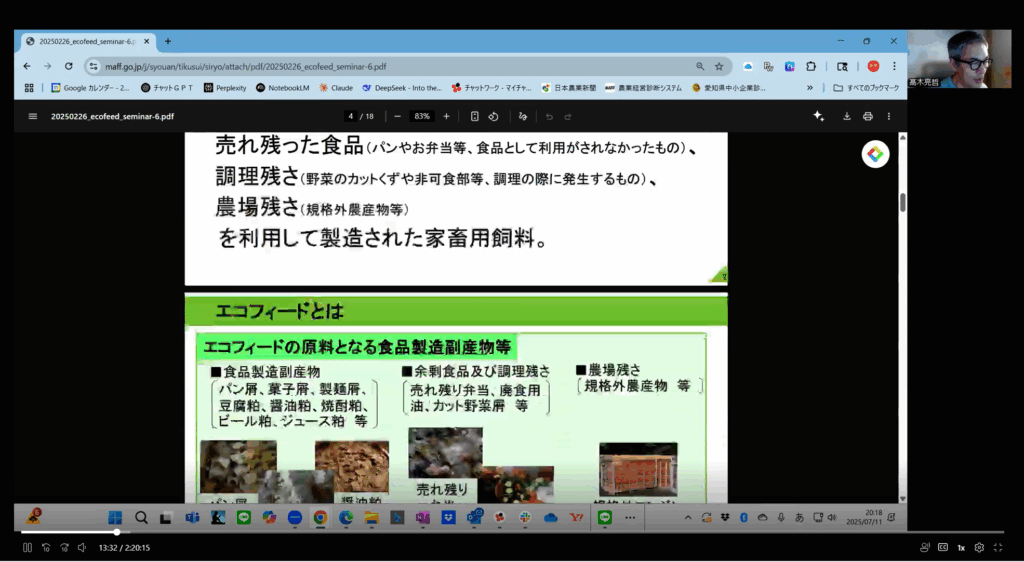This screenshot has height=562, width=1024.
Task: Open the Chrome apps grid shortcut
Action: click(29, 87)
